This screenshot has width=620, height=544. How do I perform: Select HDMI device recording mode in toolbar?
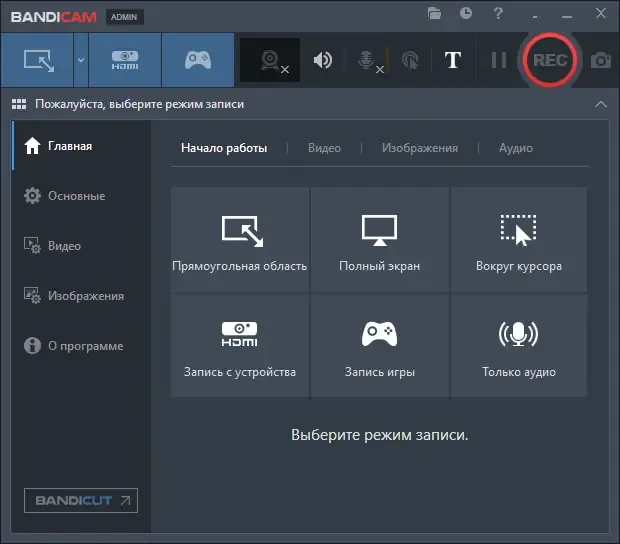point(125,60)
